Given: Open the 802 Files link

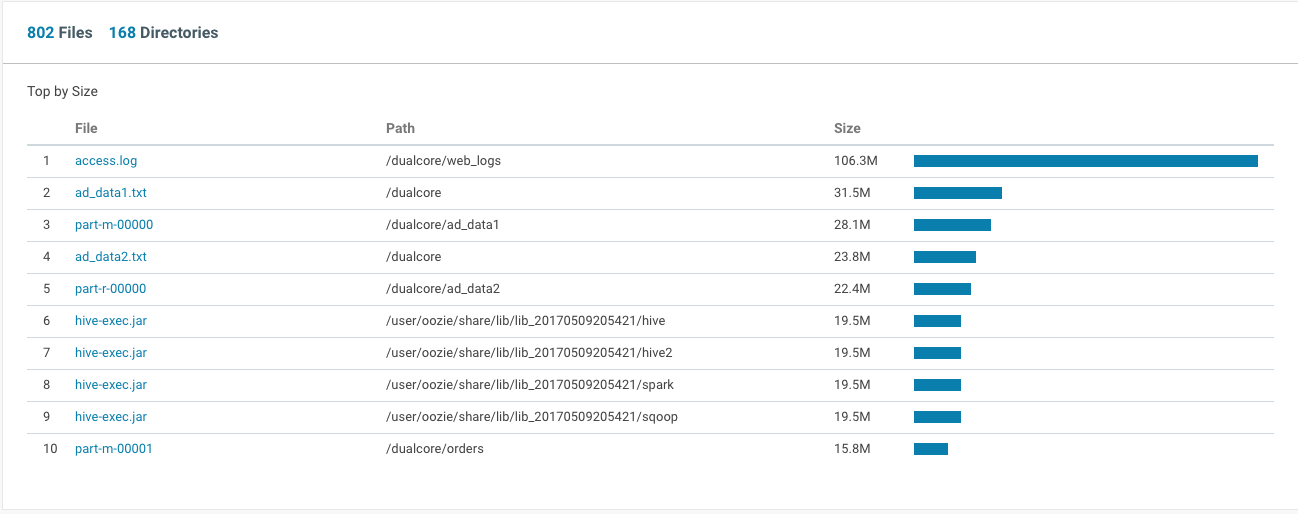Looking at the screenshot, I should pos(59,33).
